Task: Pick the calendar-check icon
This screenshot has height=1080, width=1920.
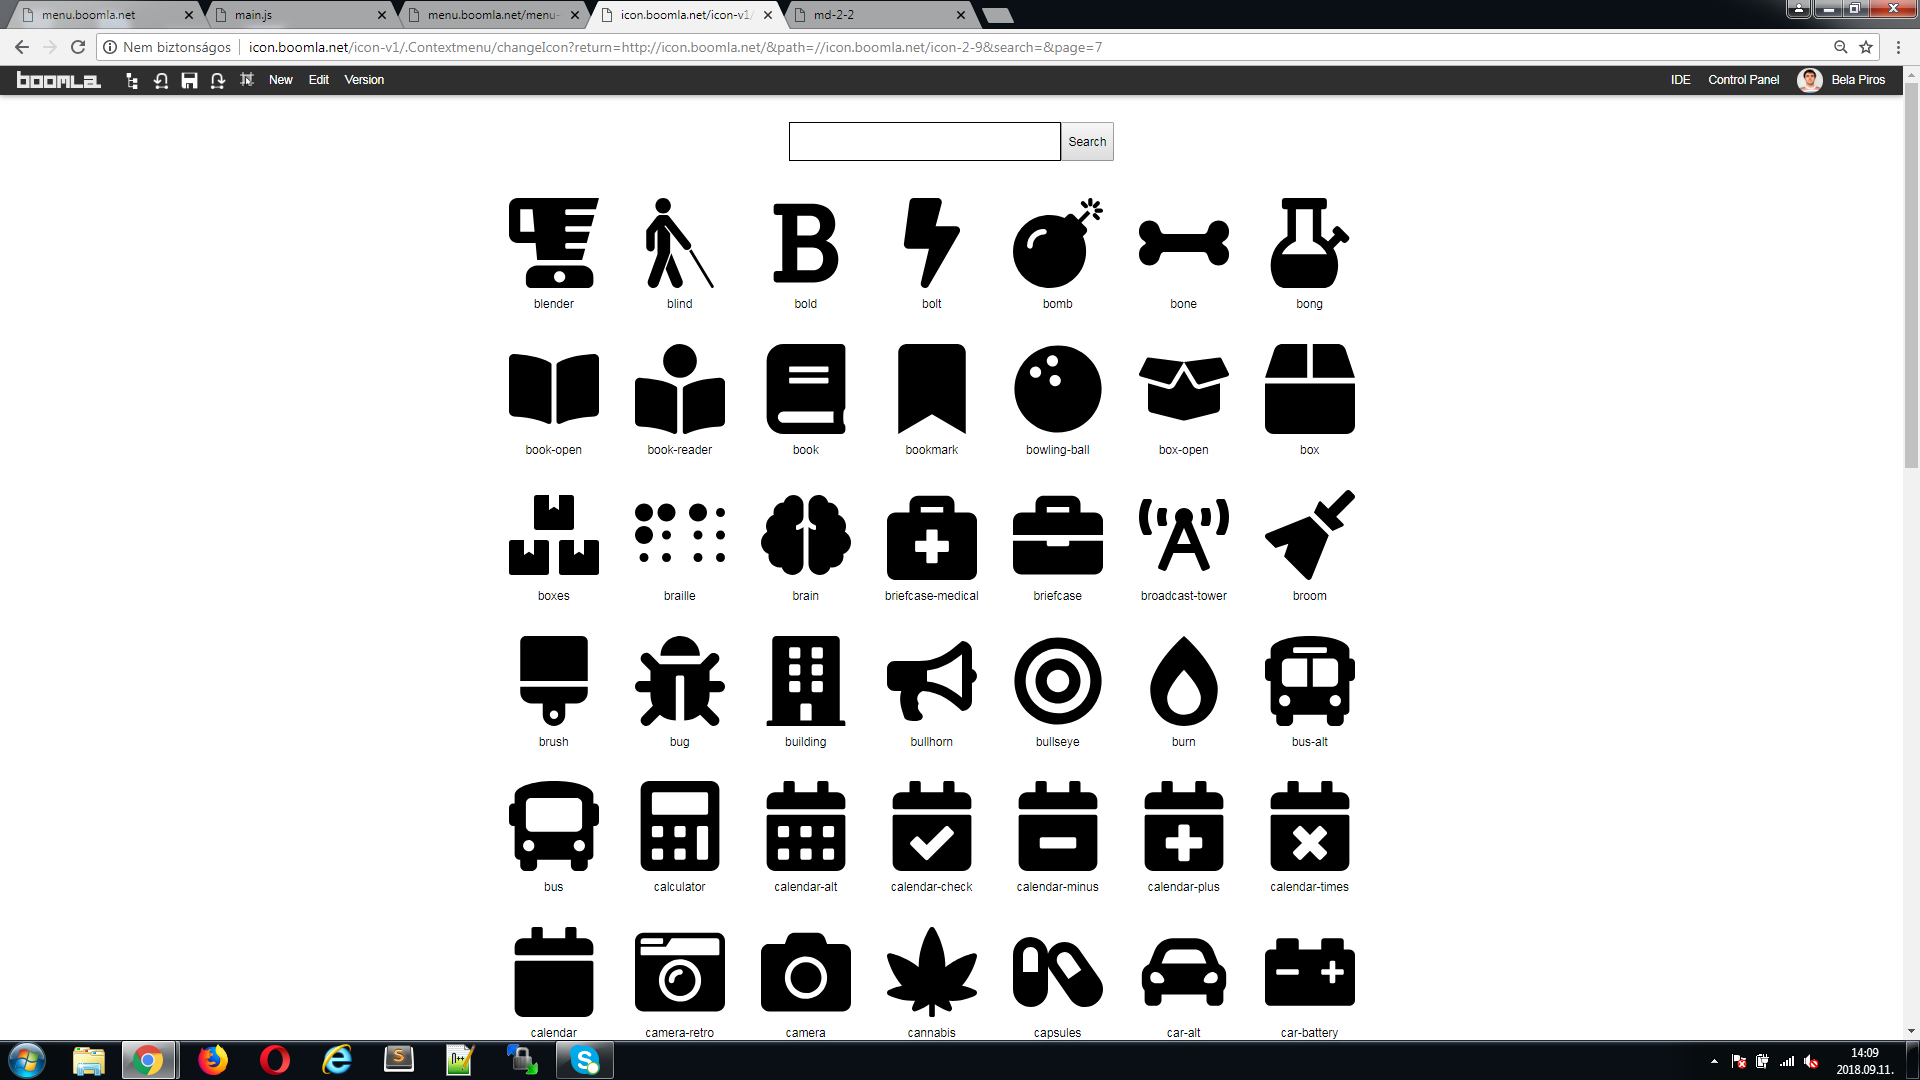Action: pyautogui.click(x=932, y=826)
